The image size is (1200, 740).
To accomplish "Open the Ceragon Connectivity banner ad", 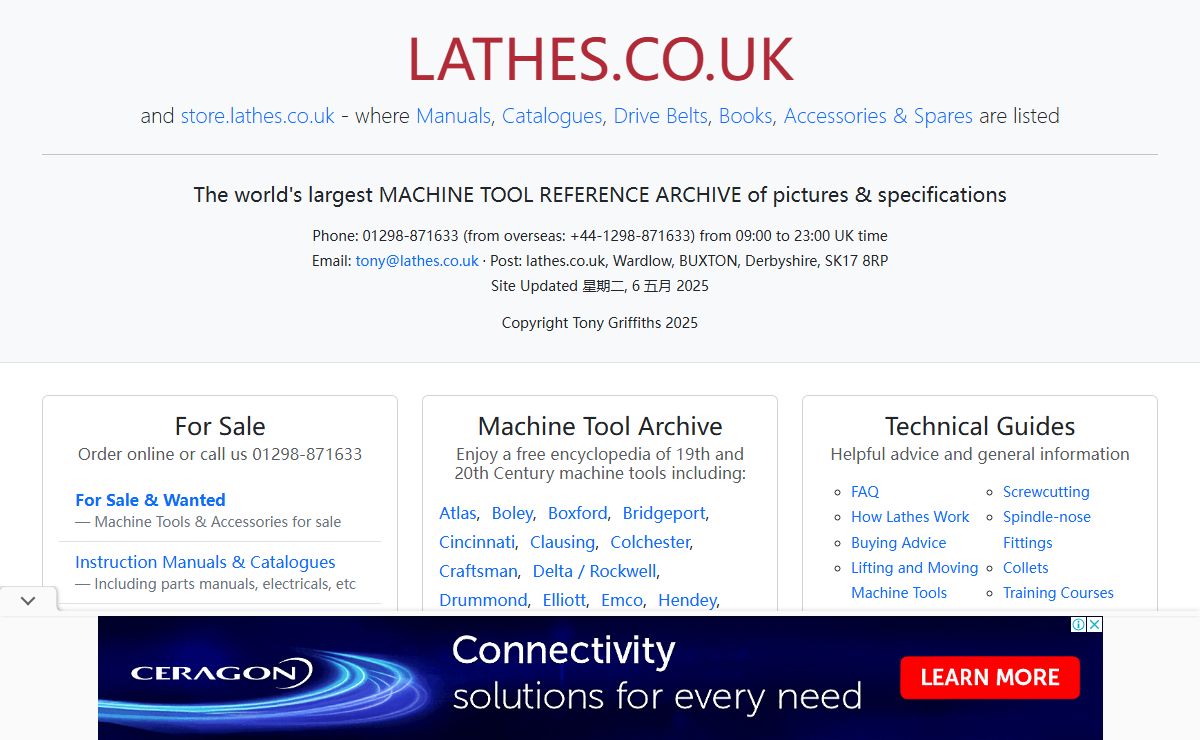I will (600, 678).
